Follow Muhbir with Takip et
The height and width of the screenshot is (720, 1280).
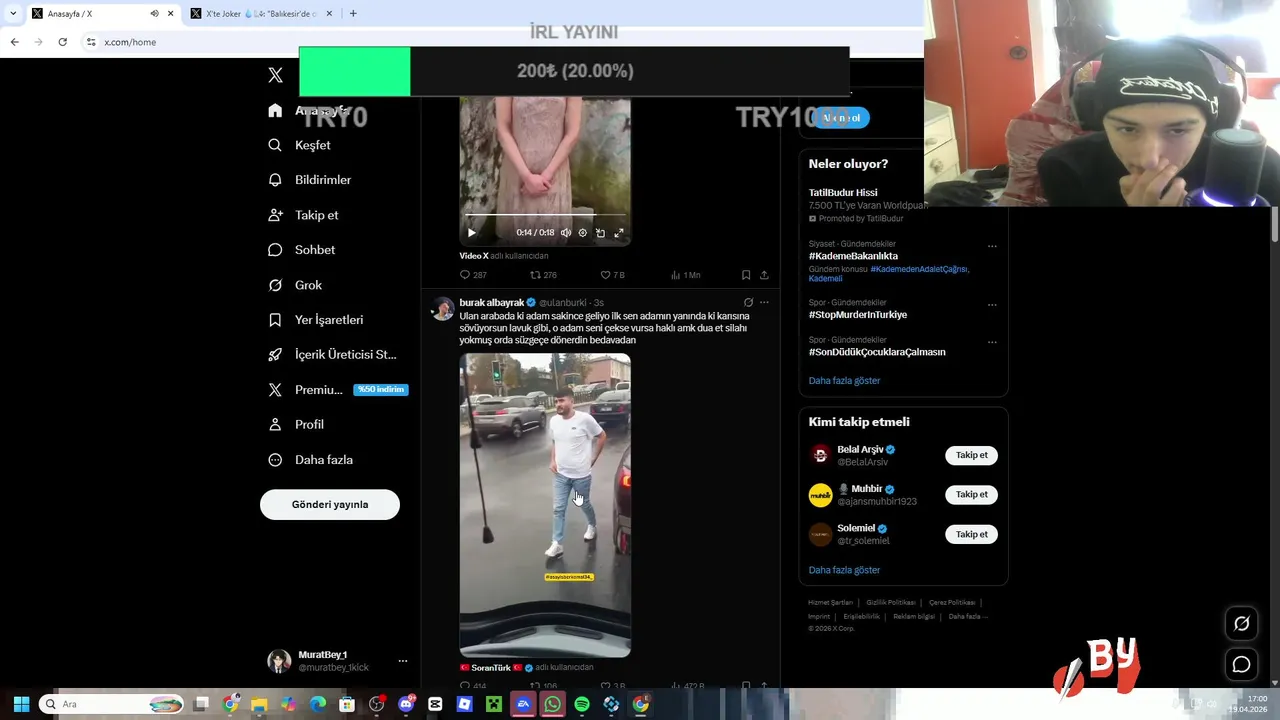point(971,494)
